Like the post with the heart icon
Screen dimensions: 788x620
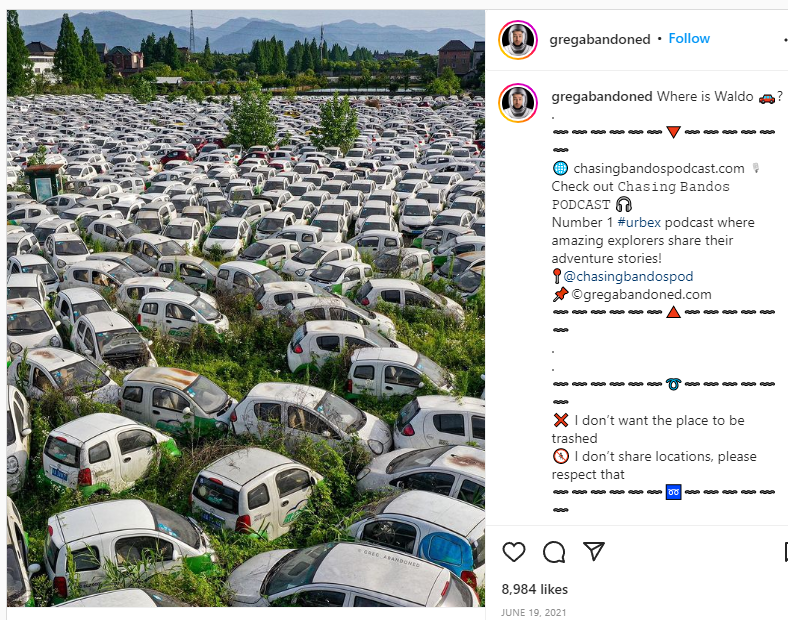click(x=514, y=552)
